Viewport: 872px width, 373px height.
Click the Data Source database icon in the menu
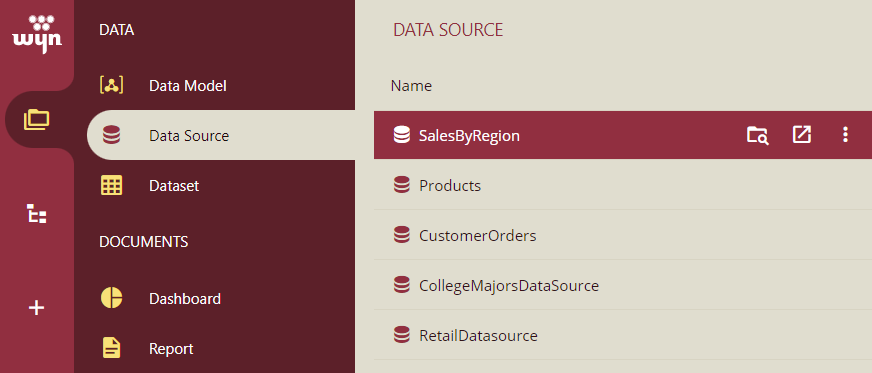tap(111, 135)
